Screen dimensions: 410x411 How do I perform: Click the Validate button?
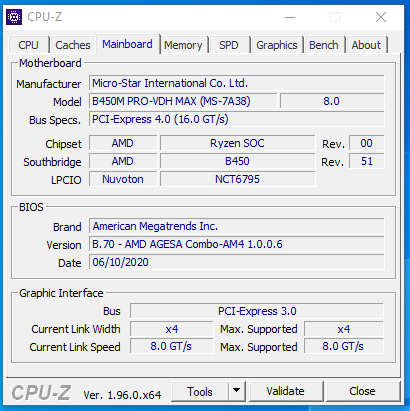286,391
